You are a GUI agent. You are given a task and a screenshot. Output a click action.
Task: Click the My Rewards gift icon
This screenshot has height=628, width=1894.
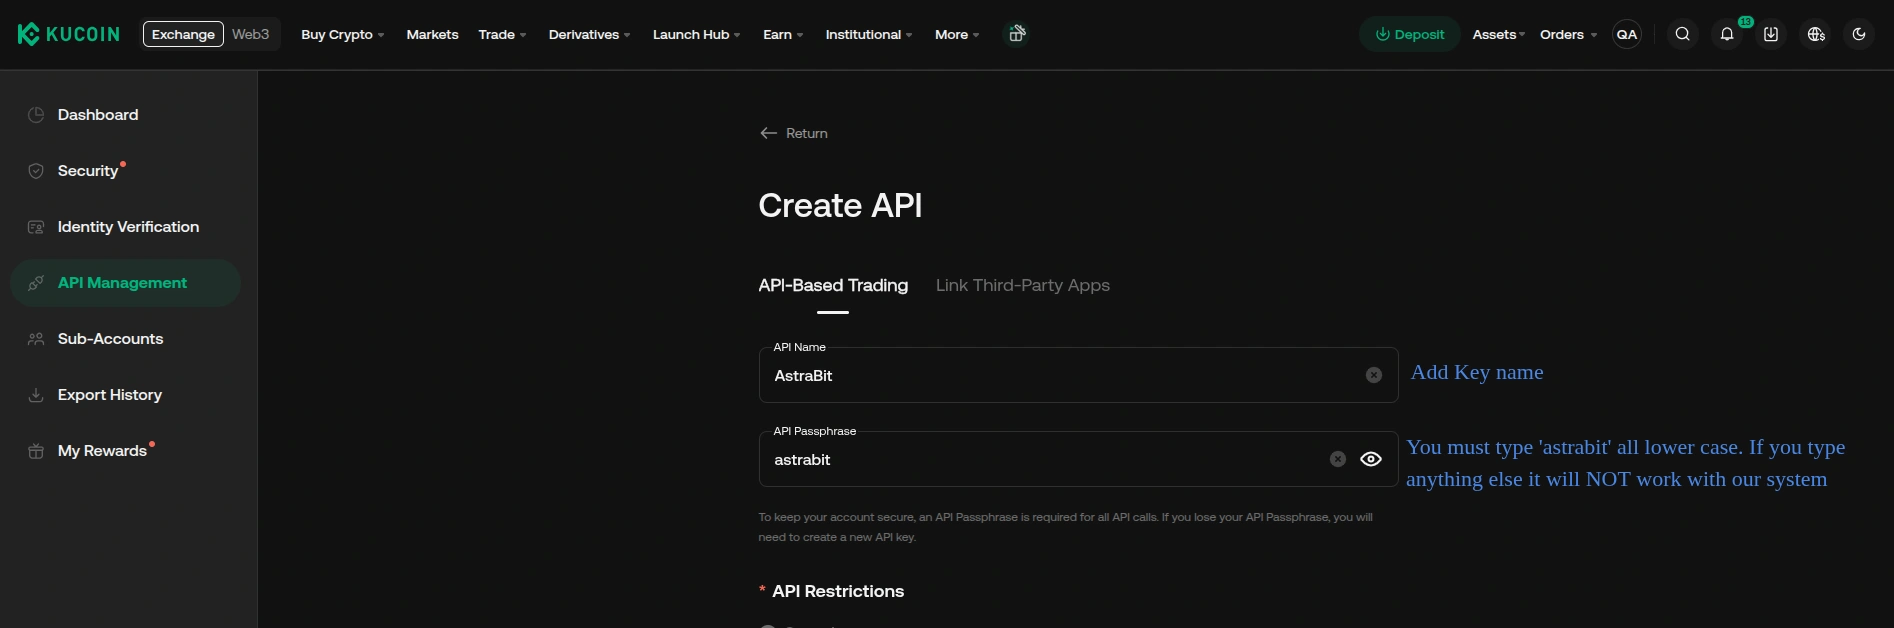click(36, 451)
